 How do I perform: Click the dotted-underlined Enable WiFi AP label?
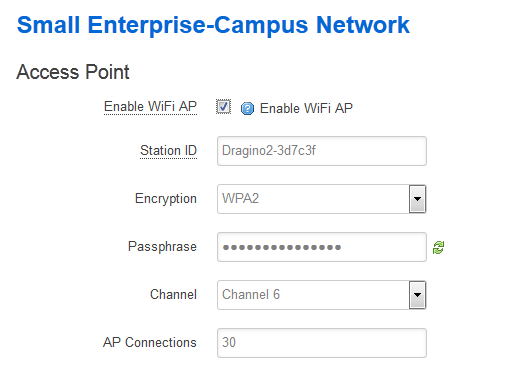pos(150,107)
